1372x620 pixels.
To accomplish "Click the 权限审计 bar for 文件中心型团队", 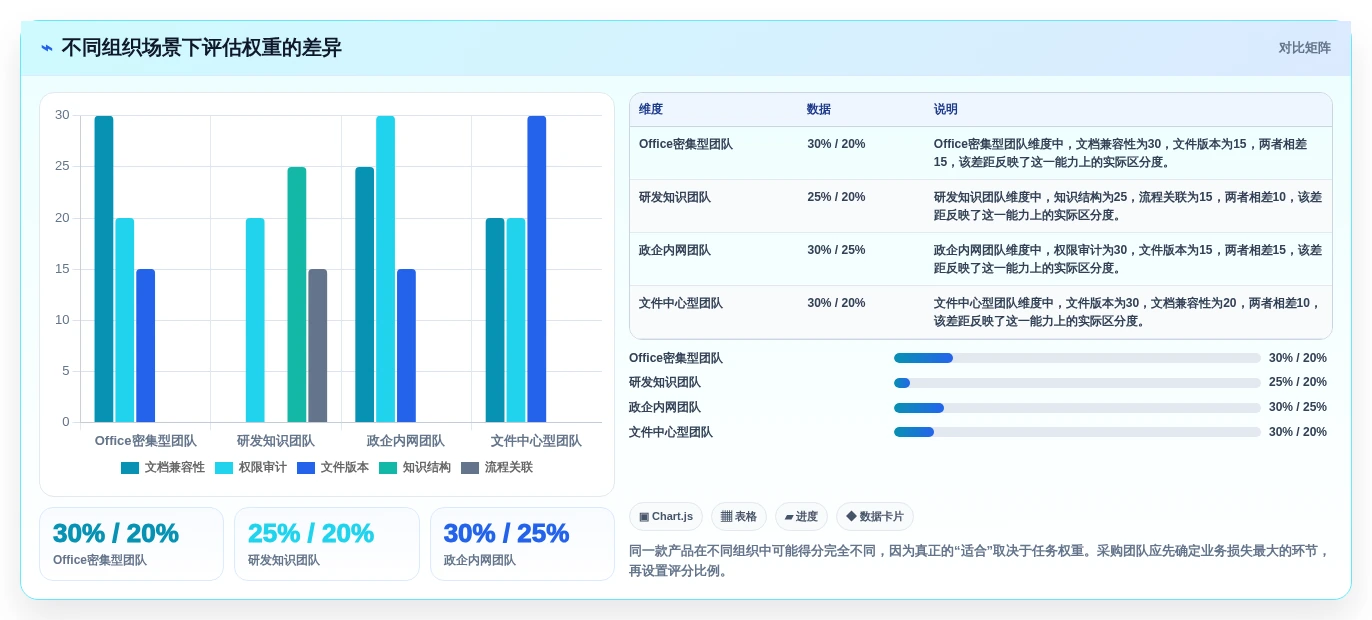I will [x=516, y=320].
